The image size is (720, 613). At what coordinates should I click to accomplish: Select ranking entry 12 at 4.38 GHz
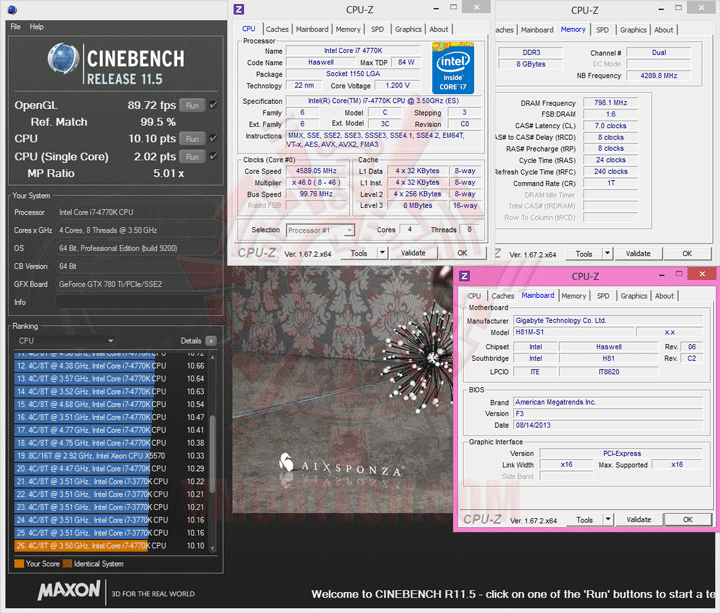point(110,366)
